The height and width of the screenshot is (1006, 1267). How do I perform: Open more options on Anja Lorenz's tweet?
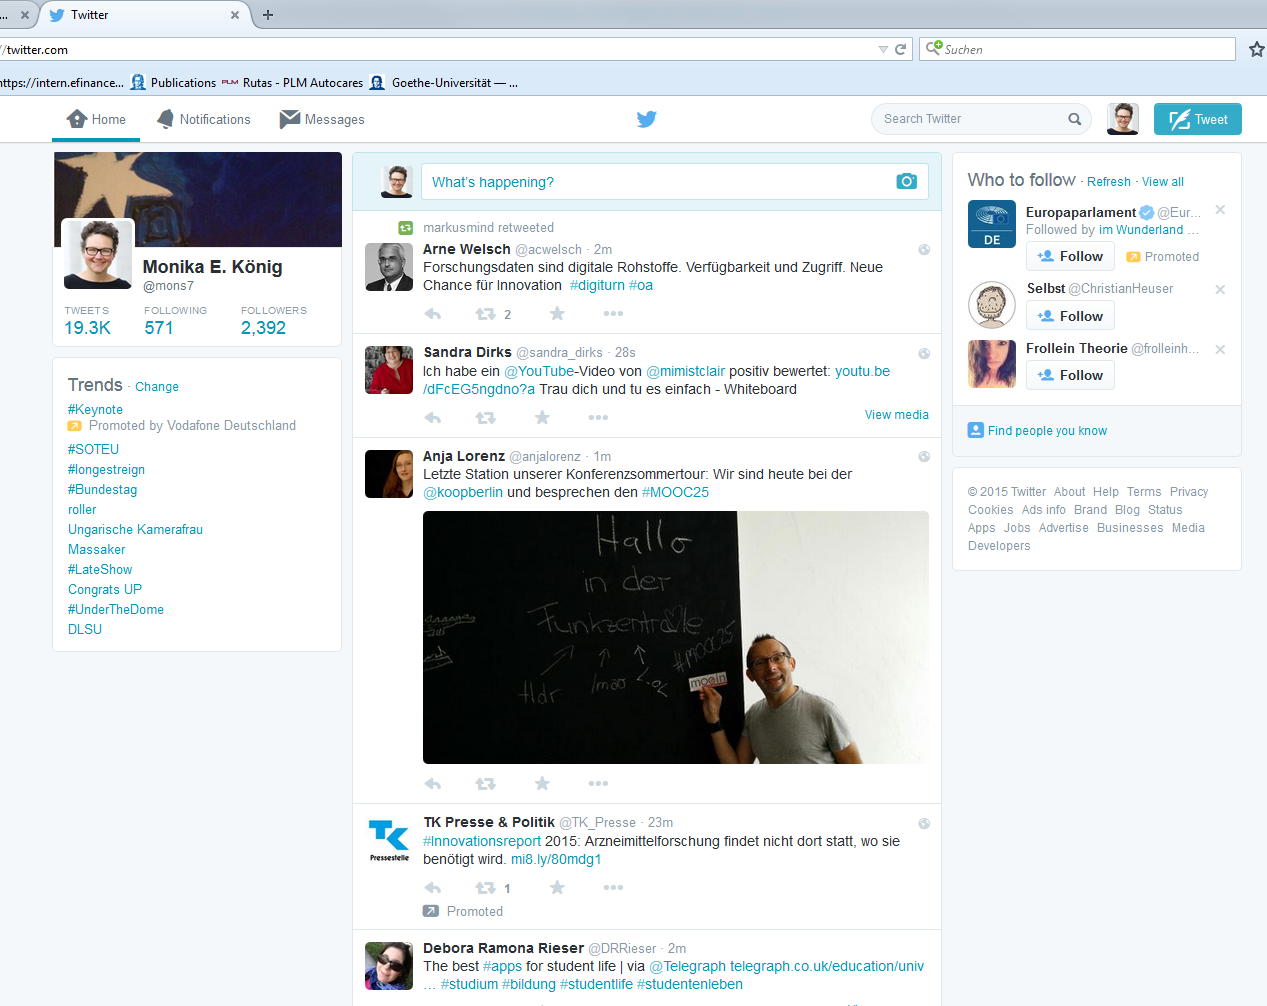pyautogui.click(x=598, y=783)
